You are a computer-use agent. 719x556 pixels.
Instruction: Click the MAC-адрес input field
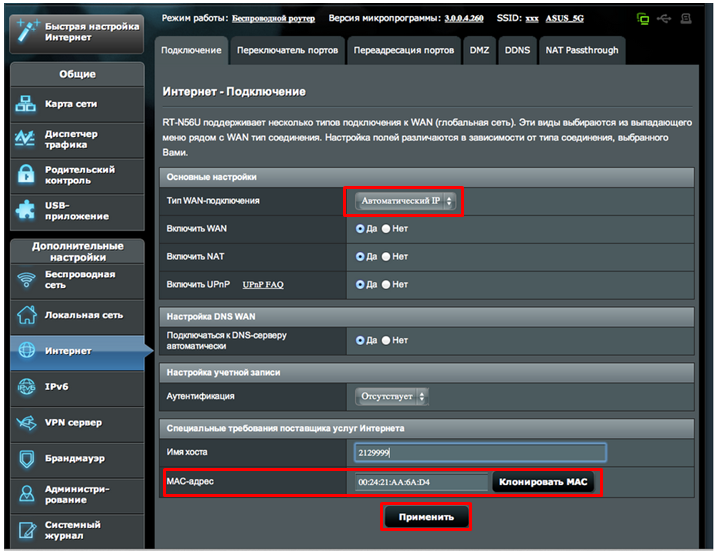(421, 482)
